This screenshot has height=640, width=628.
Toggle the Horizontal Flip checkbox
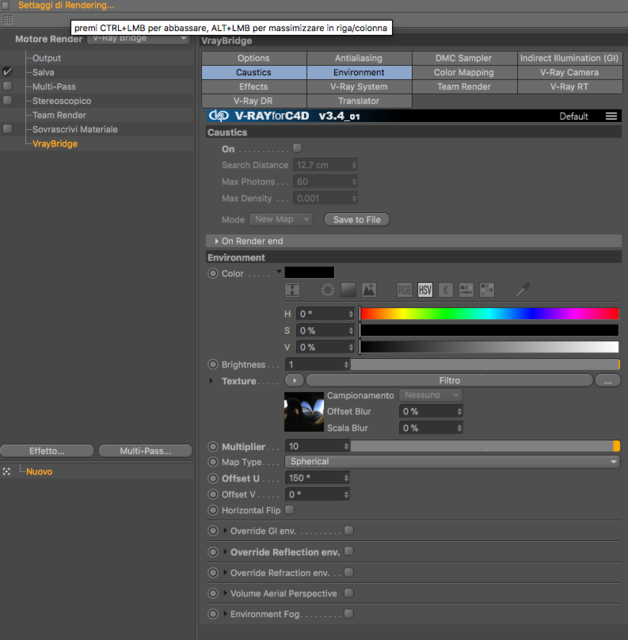(289, 510)
